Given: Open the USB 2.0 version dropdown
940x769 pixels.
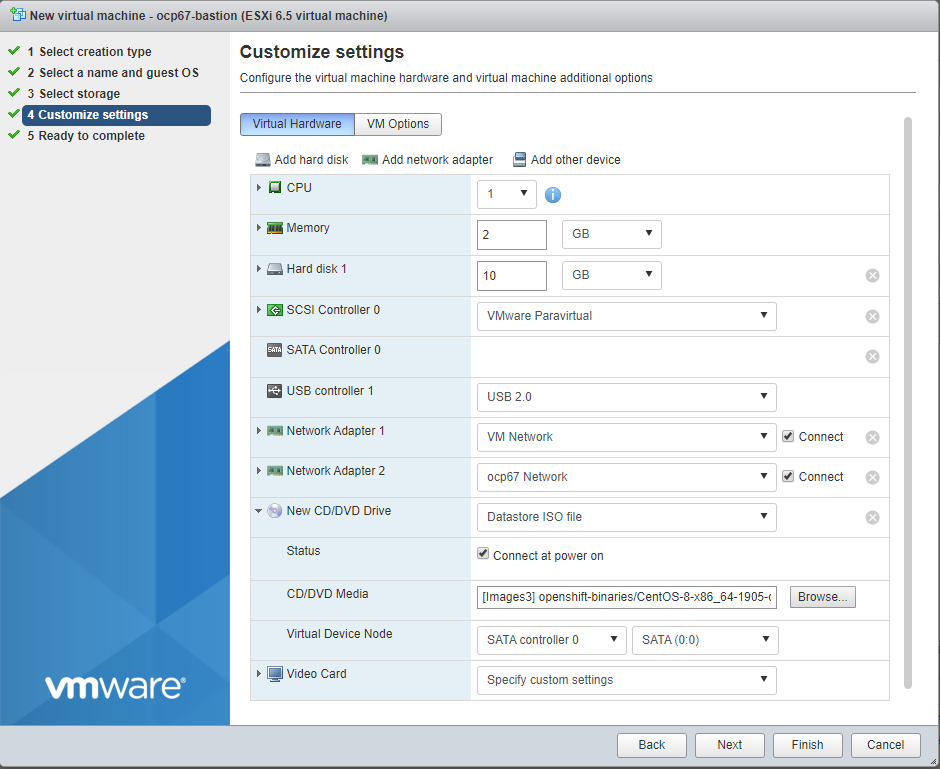Looking at the screenshot, I should click(x=626, y=397).
